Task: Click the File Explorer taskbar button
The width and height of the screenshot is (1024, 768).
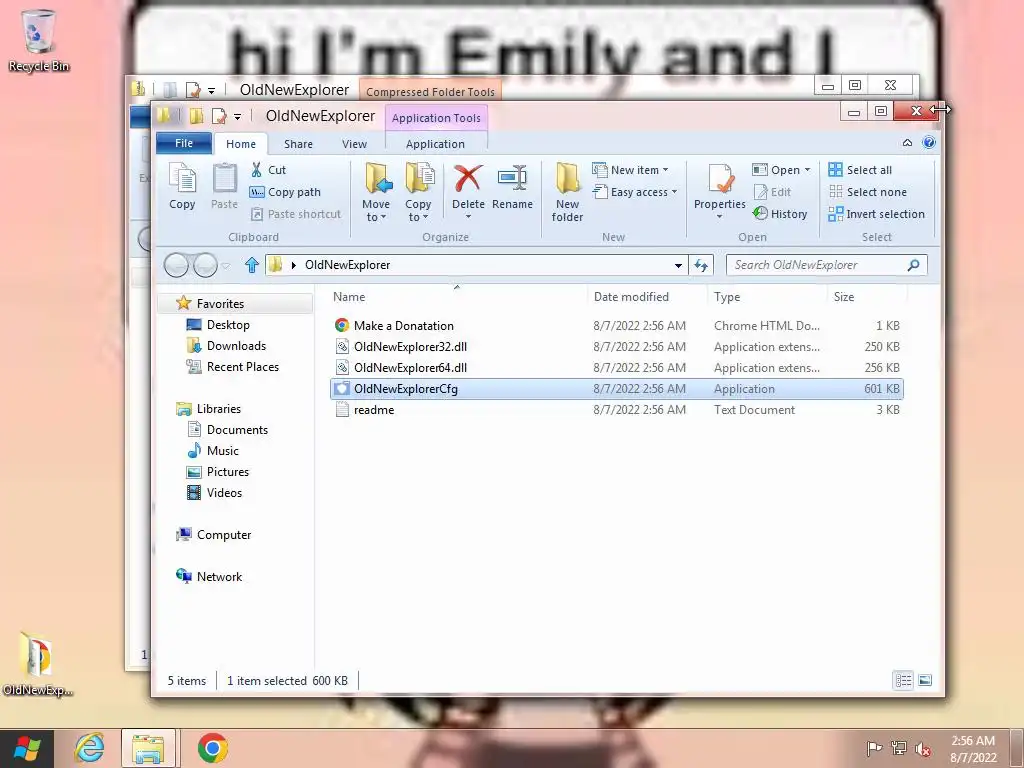Action: (148, 748)
